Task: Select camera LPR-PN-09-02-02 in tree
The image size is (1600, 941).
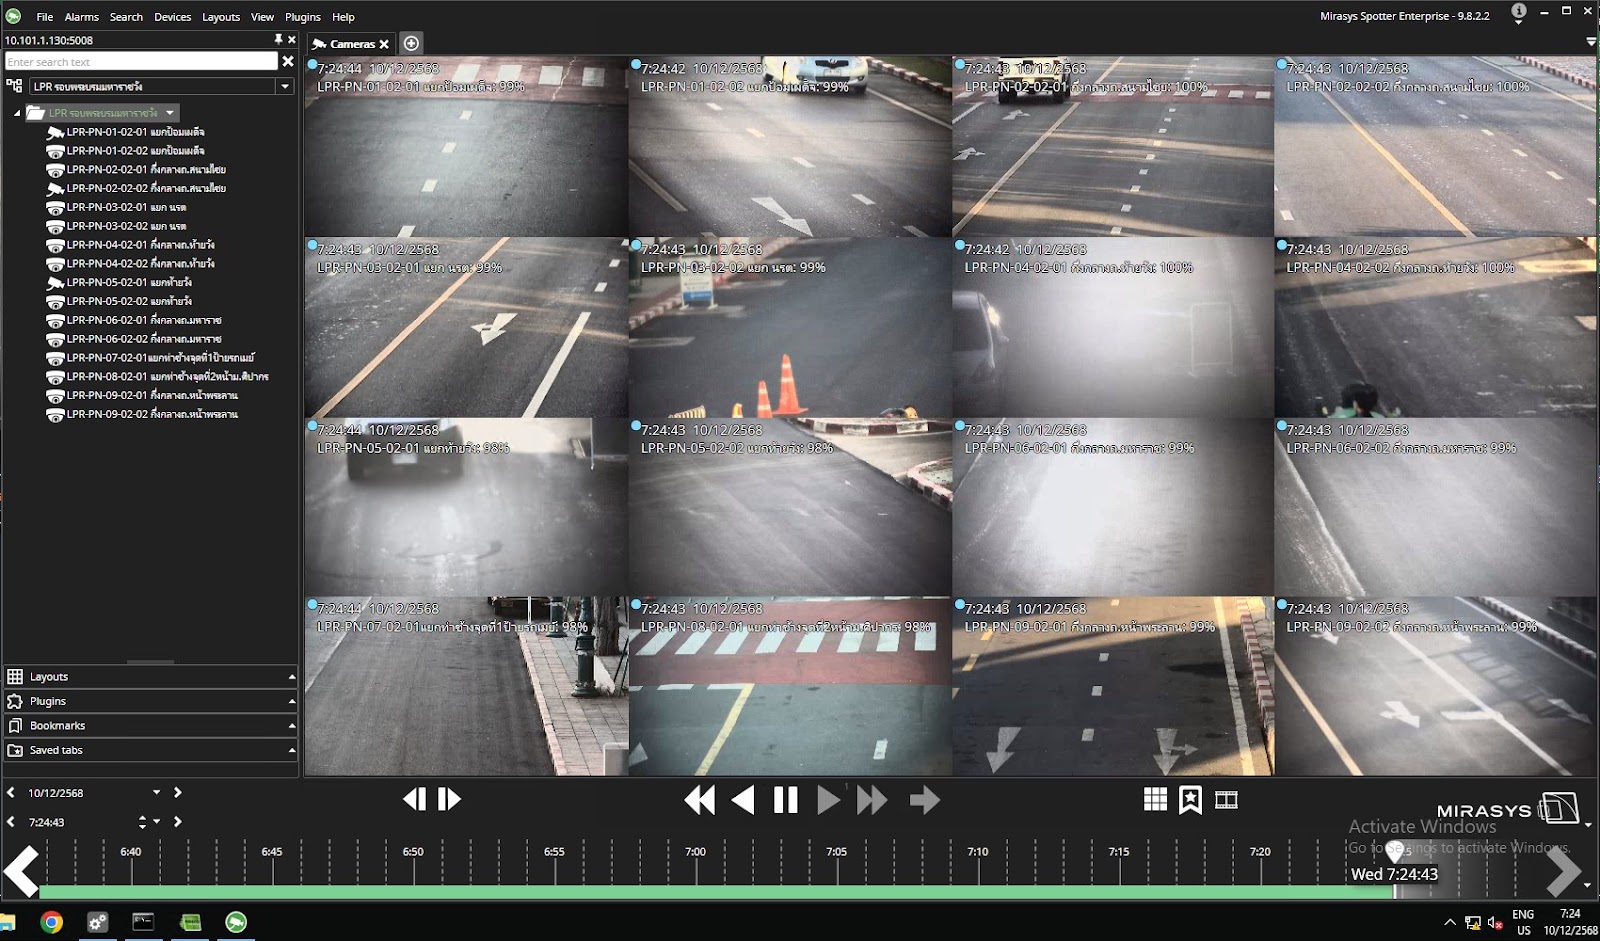Action: pos(142,414)
